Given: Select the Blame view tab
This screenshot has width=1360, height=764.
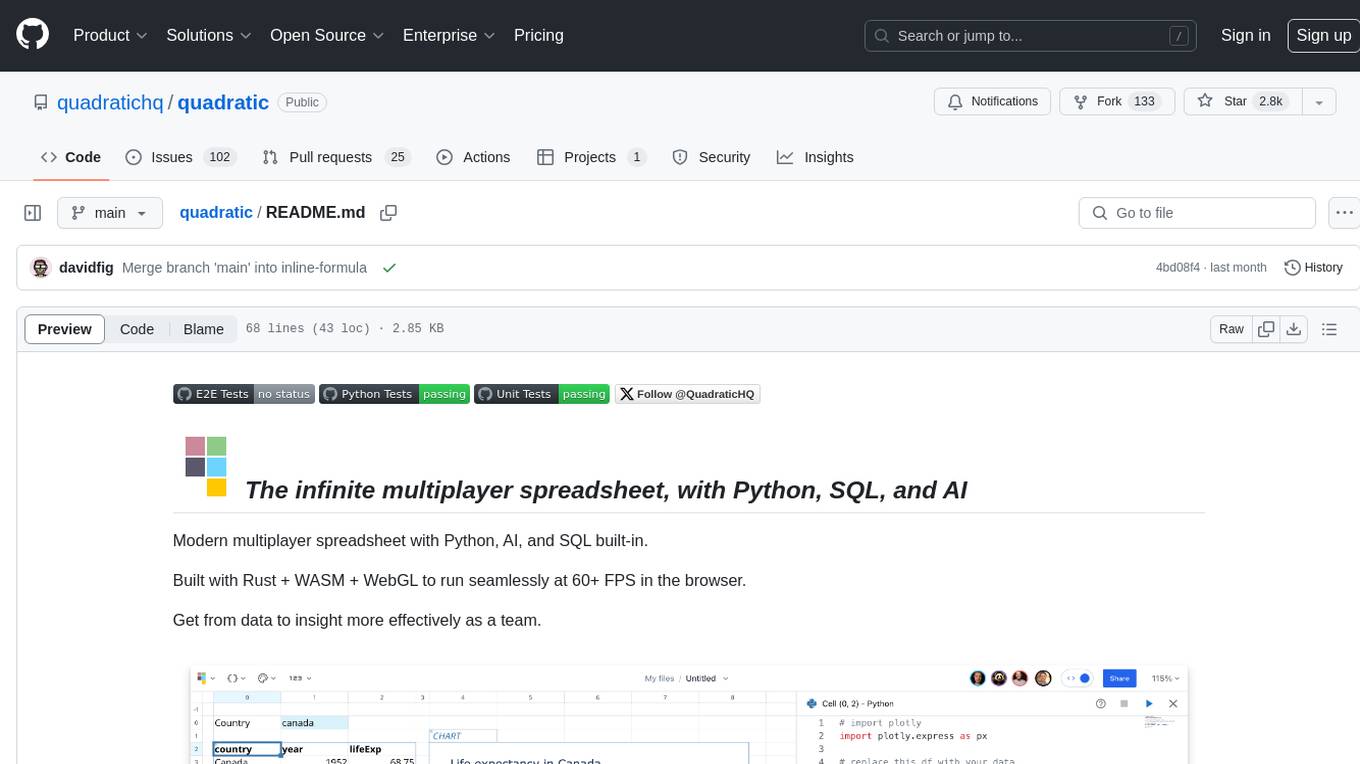Looking at the screenshot, I should click(x=203, y=329).
